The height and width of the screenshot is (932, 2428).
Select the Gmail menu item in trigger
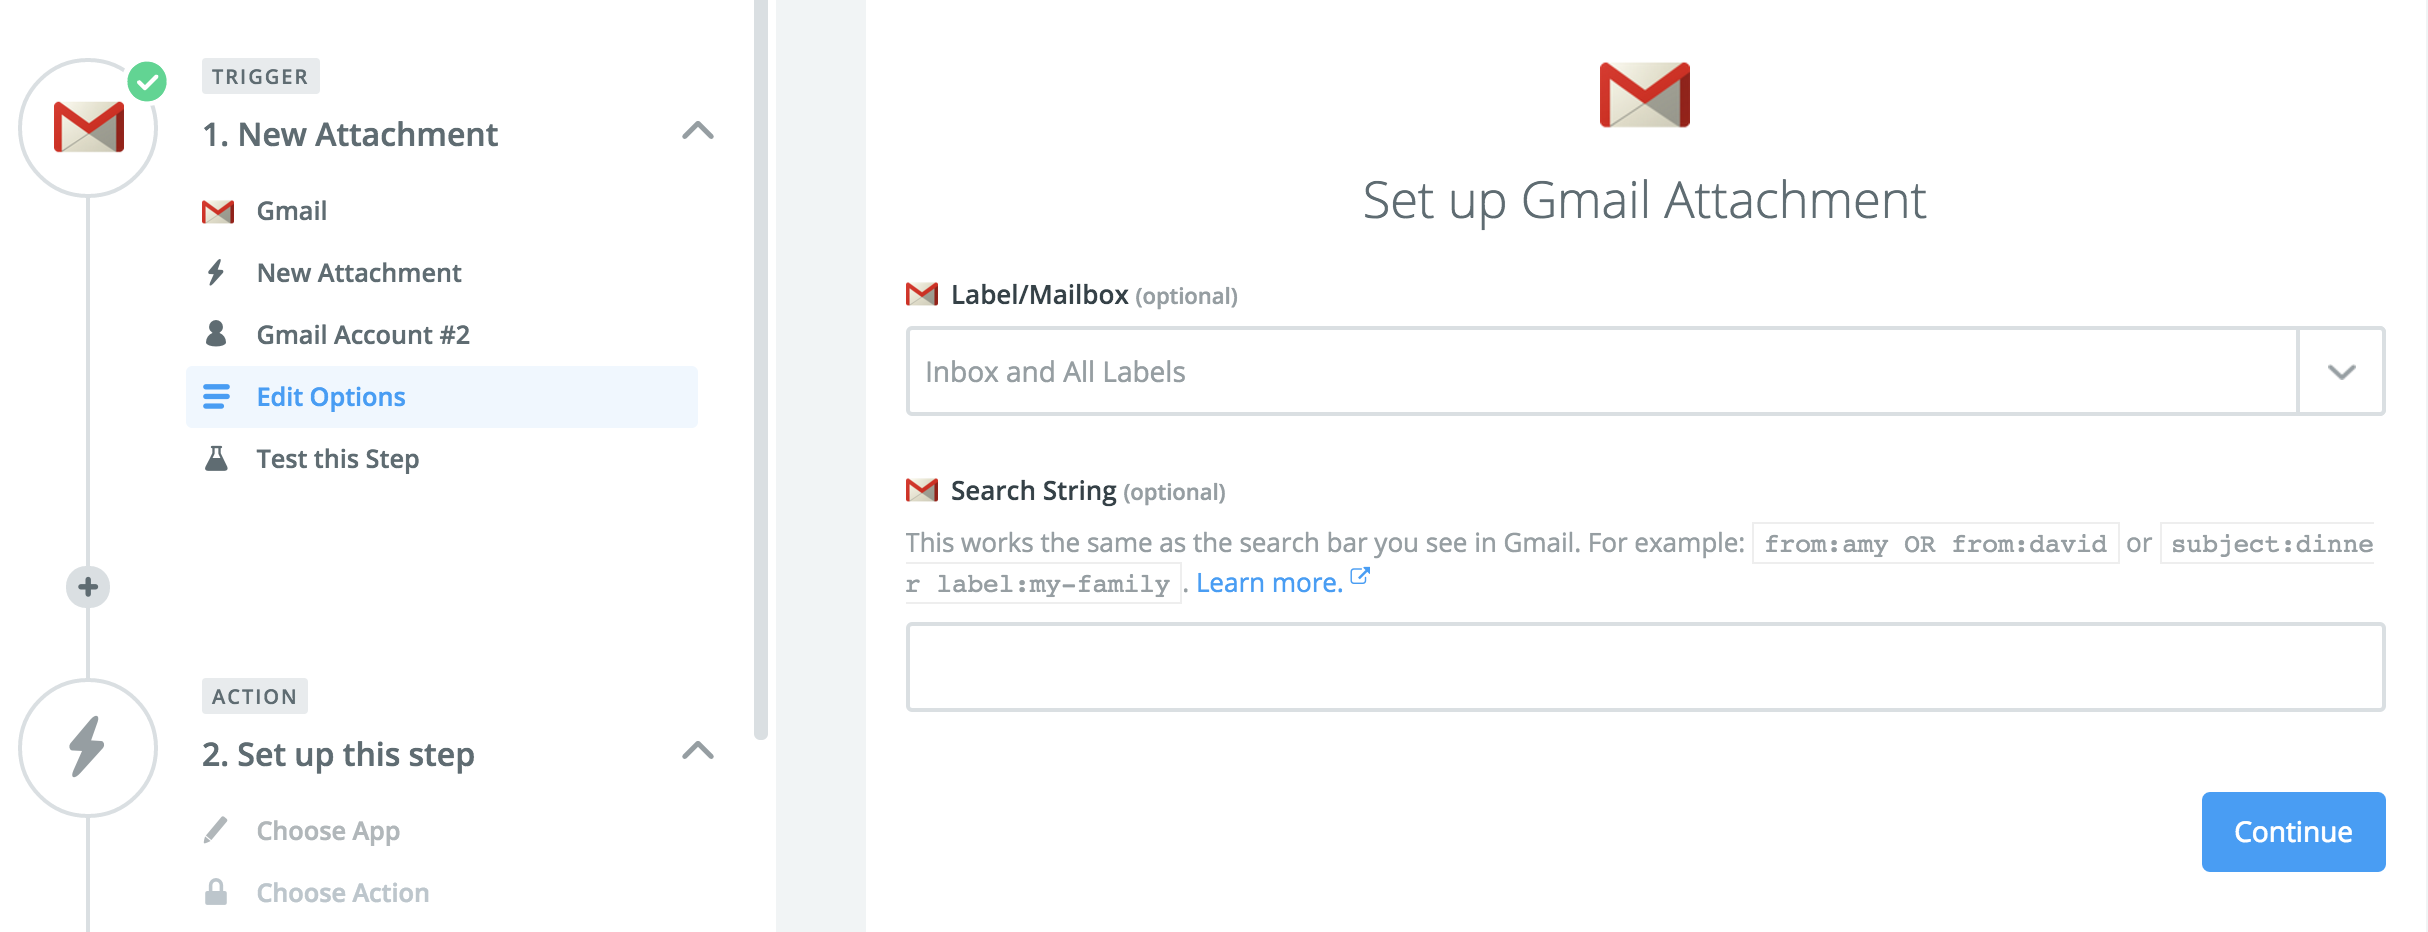coord(441,211)
